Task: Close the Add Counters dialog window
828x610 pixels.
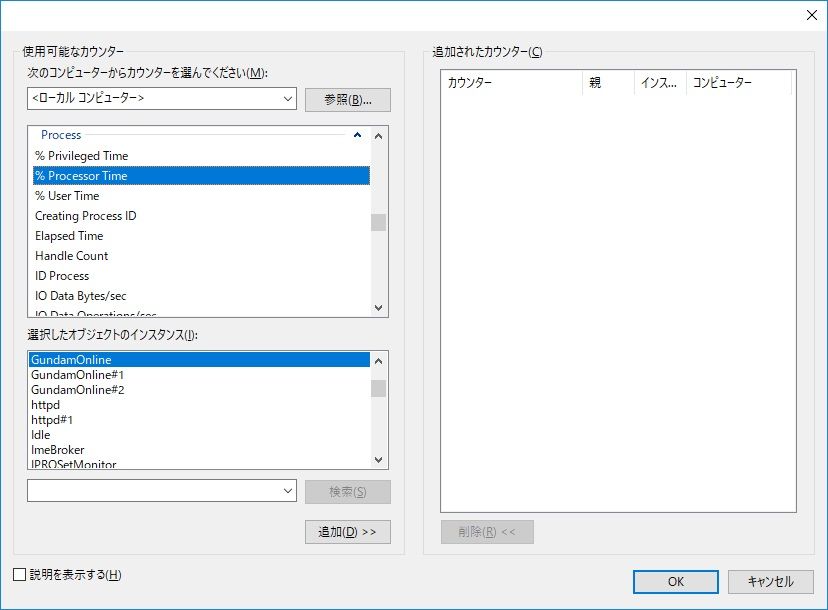Action: point(810,14)
